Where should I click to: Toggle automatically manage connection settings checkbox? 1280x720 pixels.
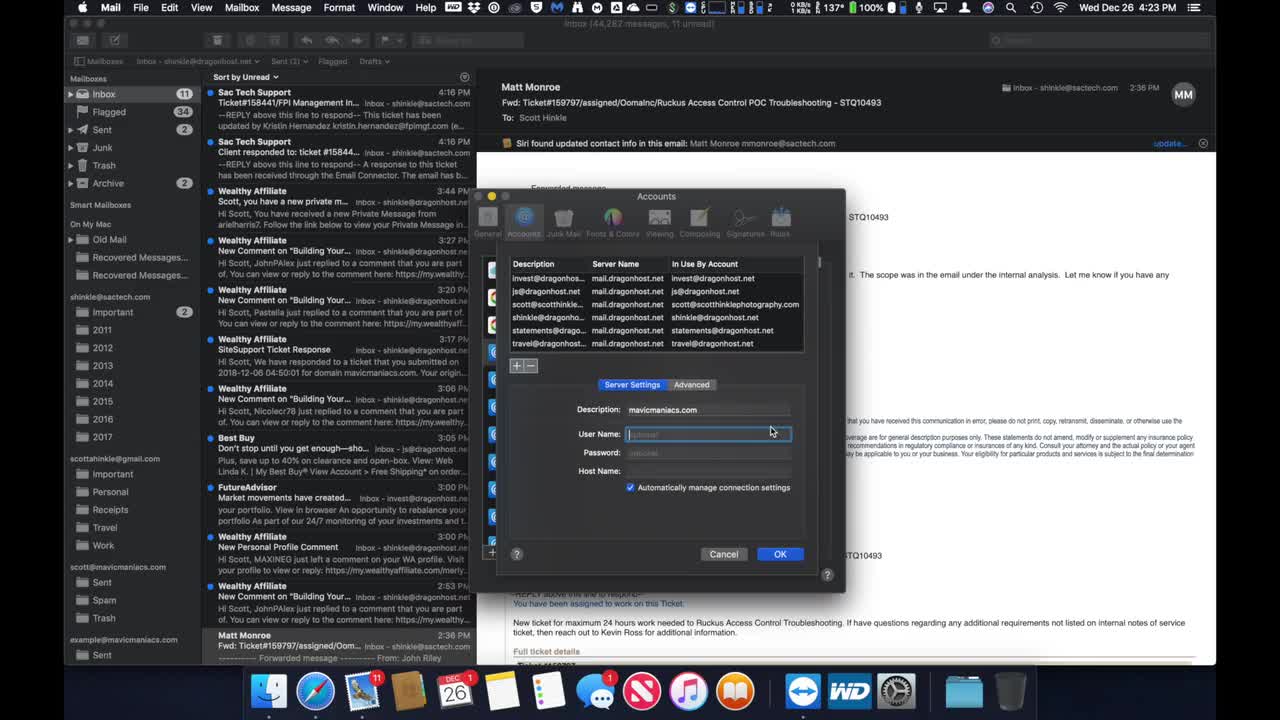click(x=630, y=488)
